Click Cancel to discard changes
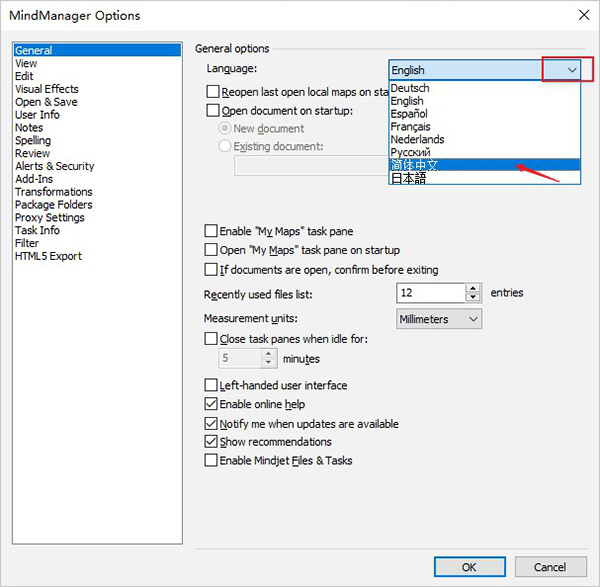This screenshot has height=587, width=600. (550, 567)
